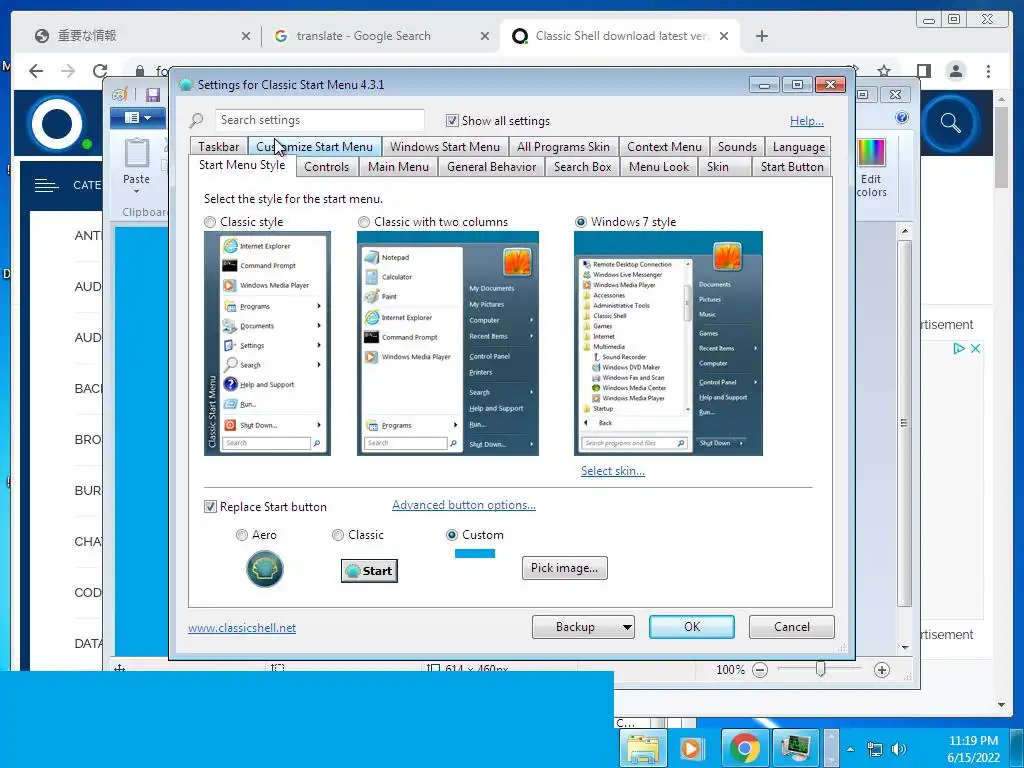Screen dimensions: 1024x768
Task: Show hidden tray icons arrow
Action: click(x=850, y=749)
